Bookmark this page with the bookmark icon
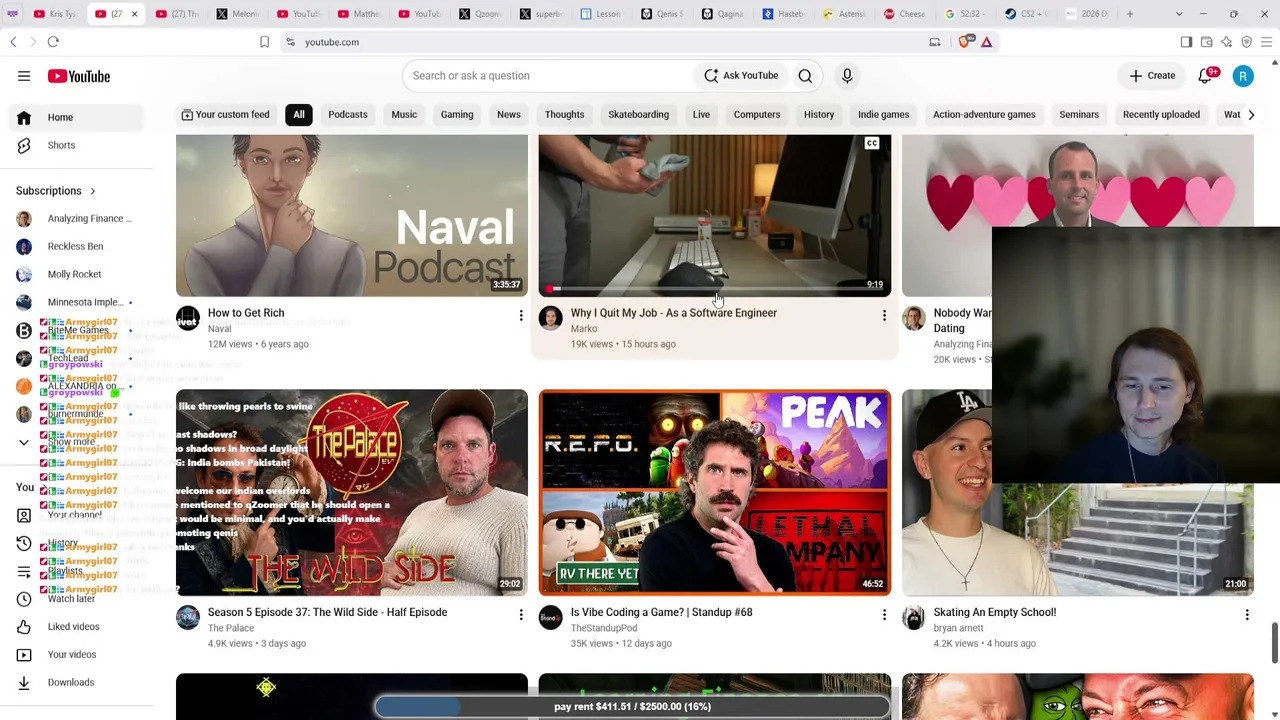The height and width of the screenshot is (720, 1280). pyautogui.click(x=264, y=42)
